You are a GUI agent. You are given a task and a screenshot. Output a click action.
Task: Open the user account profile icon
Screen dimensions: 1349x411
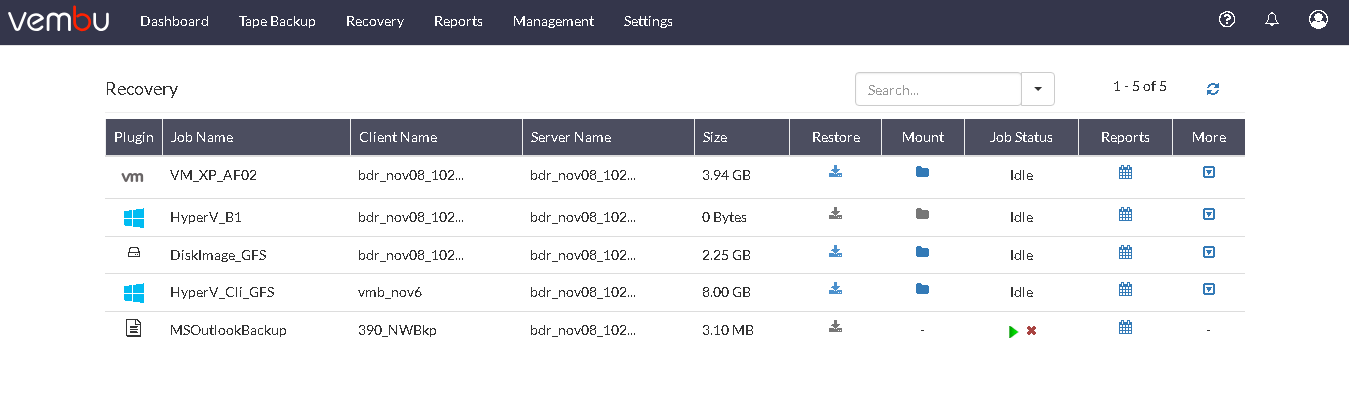pyautogui.click(x=1318, y=19)
